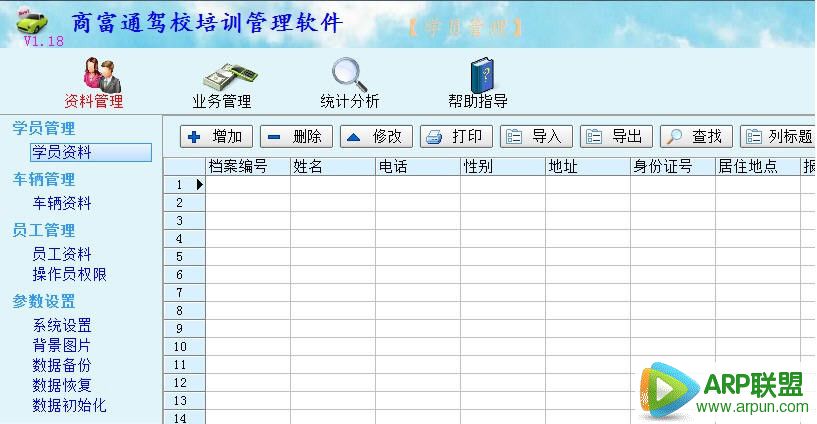817x424 pixels.
Task: Click the 增加 add button
Action: pyautogui.click(x=216, y=136)
